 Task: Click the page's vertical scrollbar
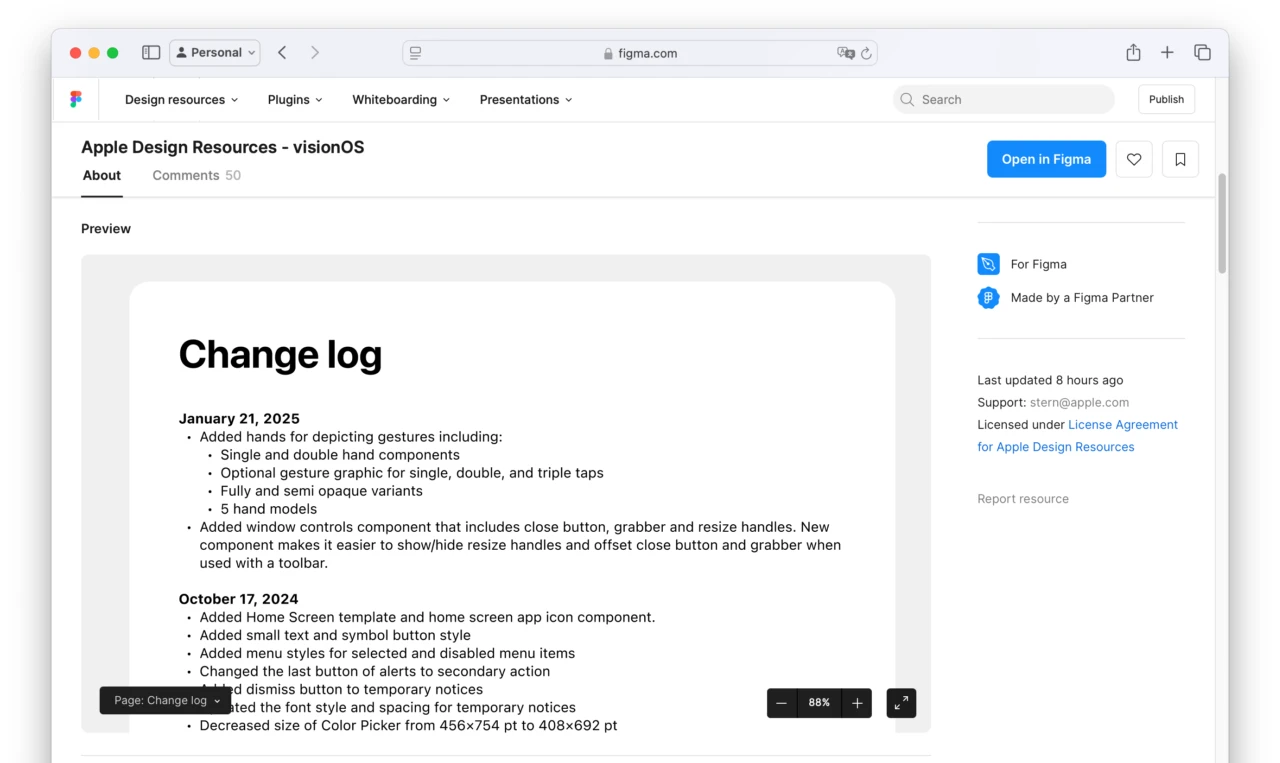coord(1222,223)
